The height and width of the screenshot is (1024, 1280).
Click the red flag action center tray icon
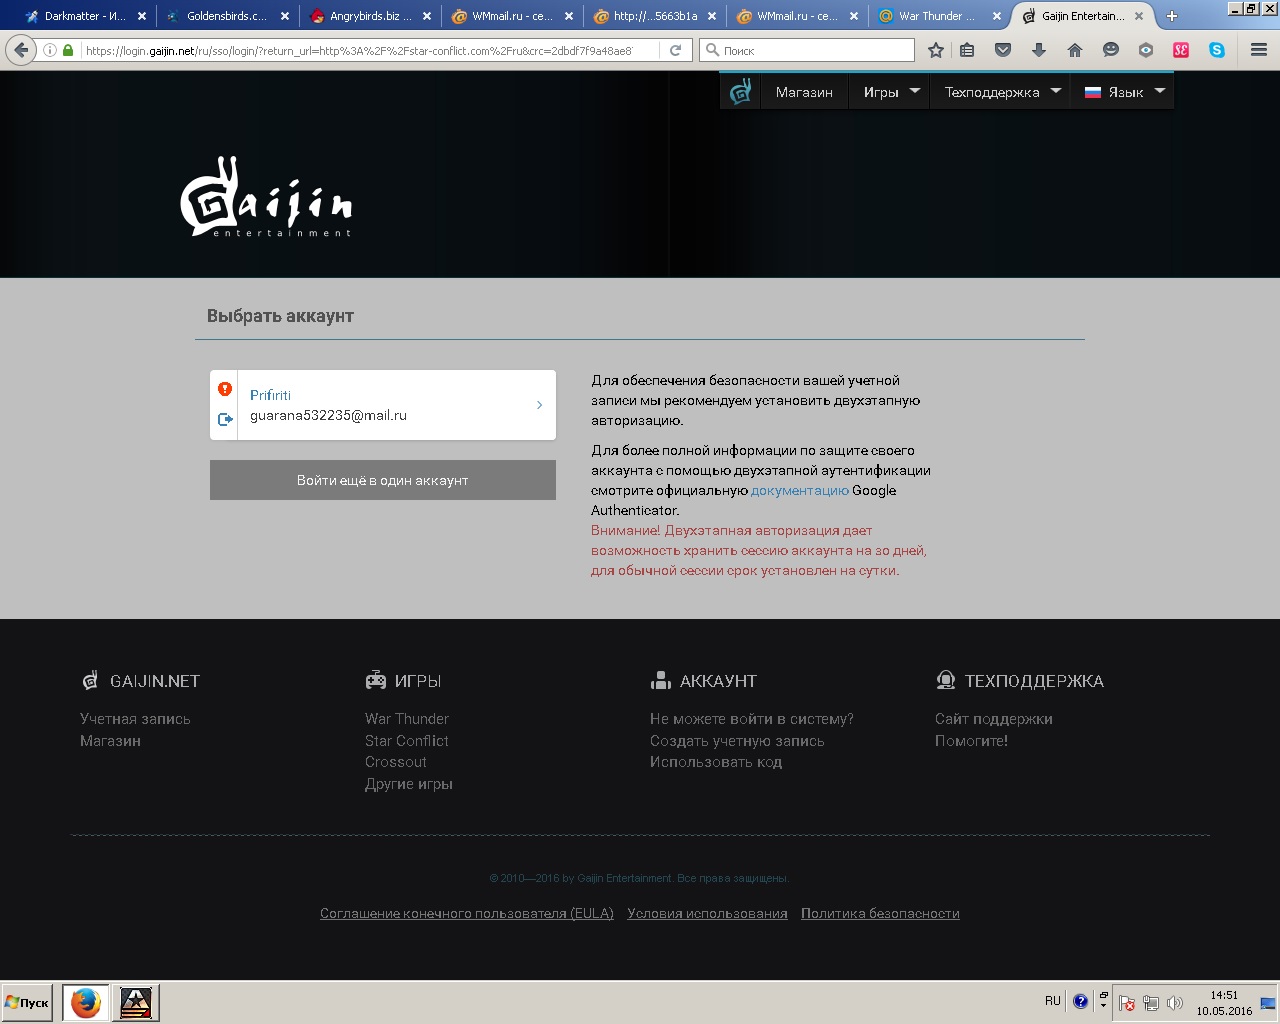coord(1126,1003)
